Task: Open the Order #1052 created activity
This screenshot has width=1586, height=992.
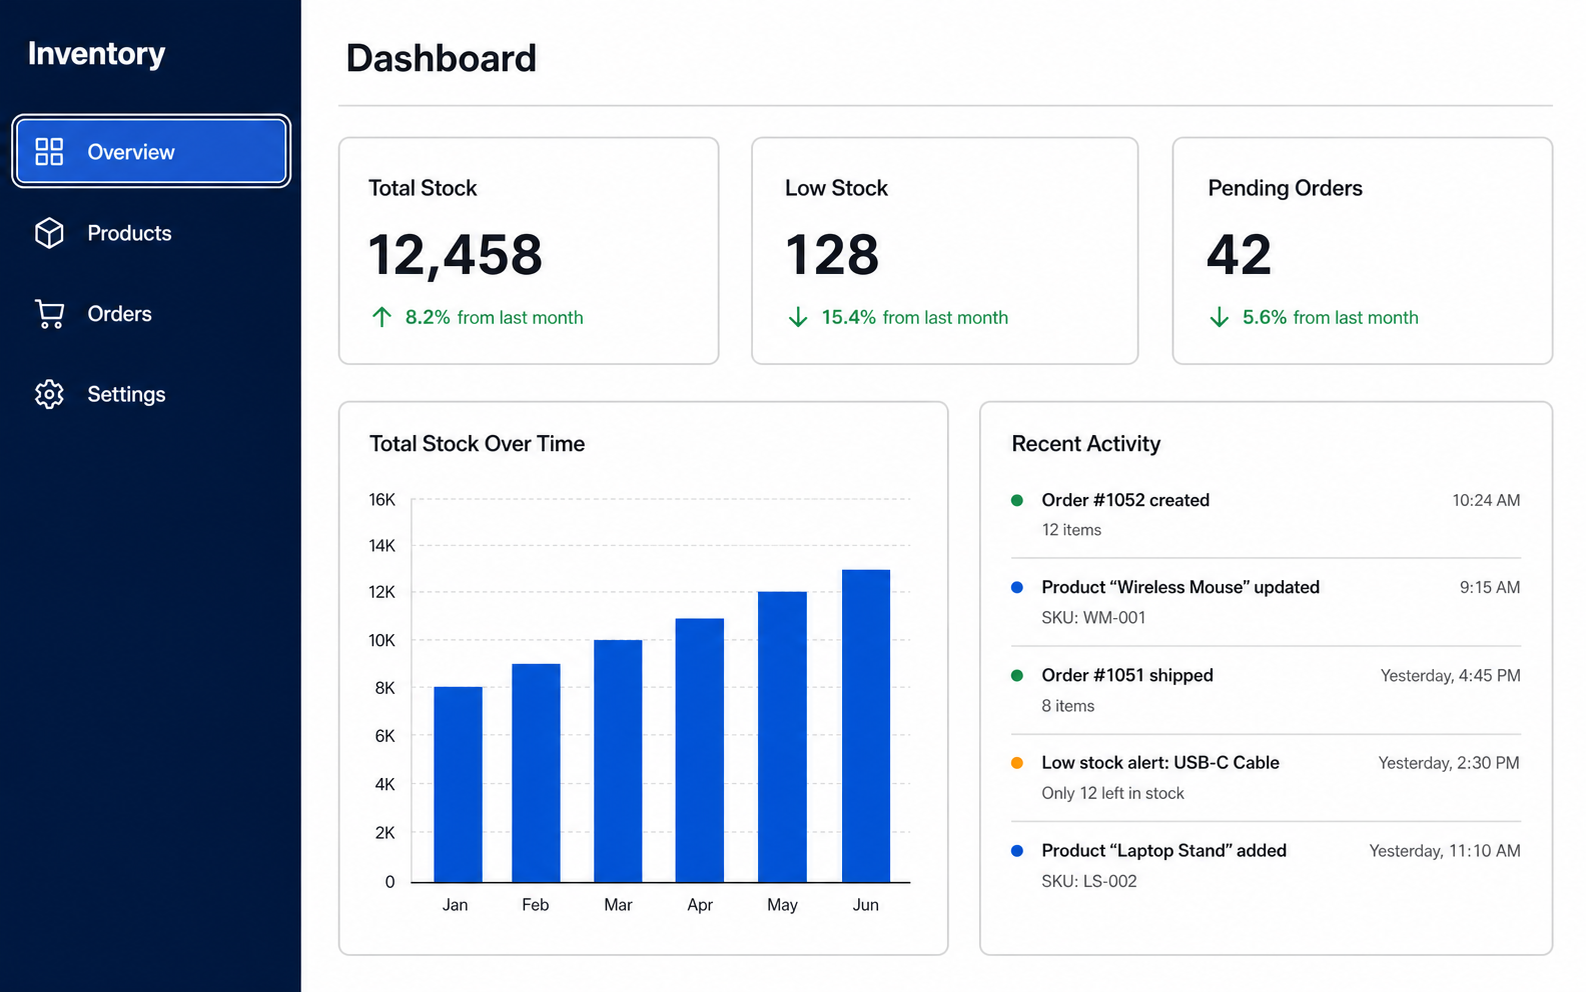Action: coord(1265,514)
